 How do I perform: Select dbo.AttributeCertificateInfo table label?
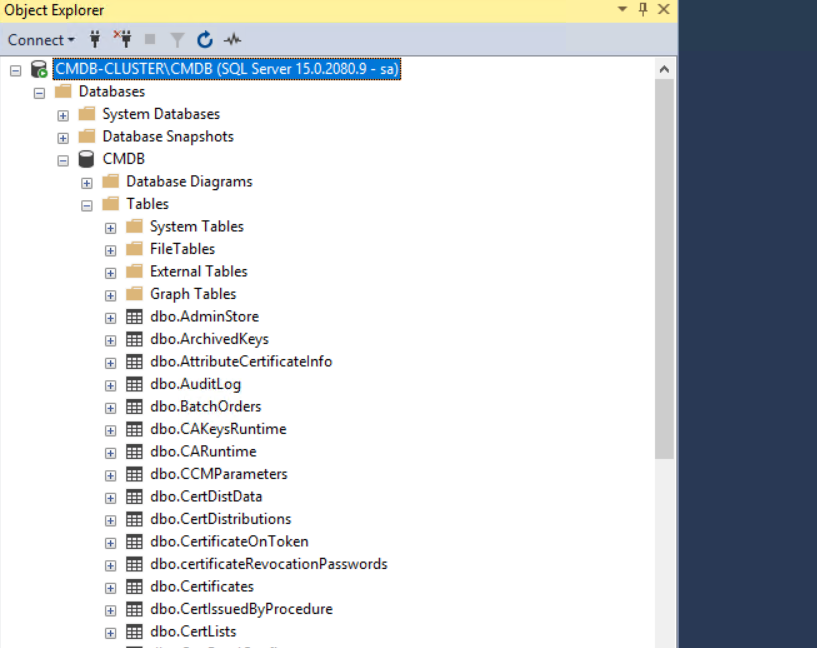pyautogui.click(x=241, y=362)
